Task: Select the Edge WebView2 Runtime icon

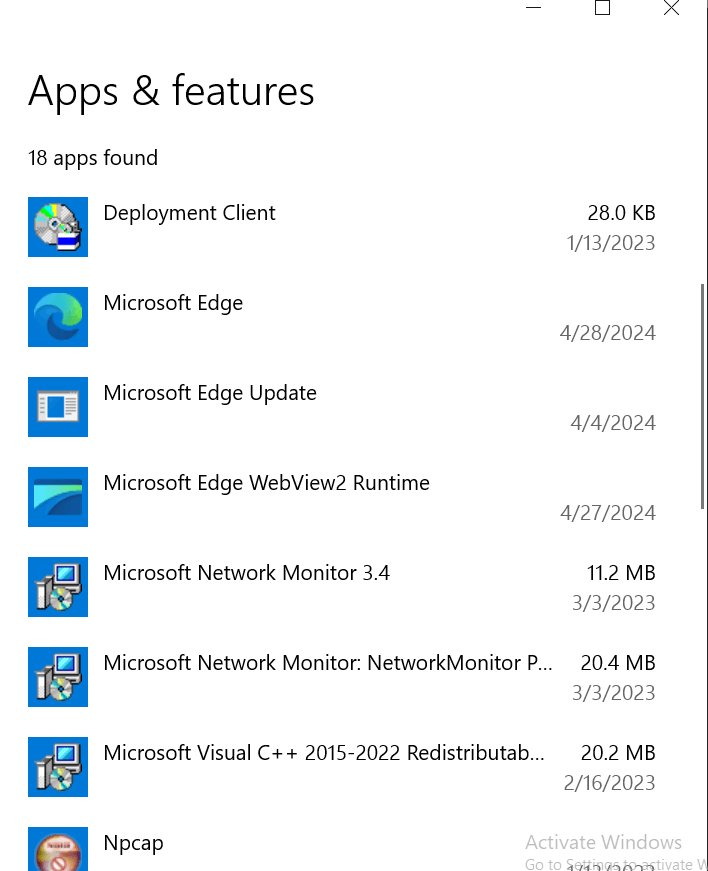Action: tap(58, 497)
